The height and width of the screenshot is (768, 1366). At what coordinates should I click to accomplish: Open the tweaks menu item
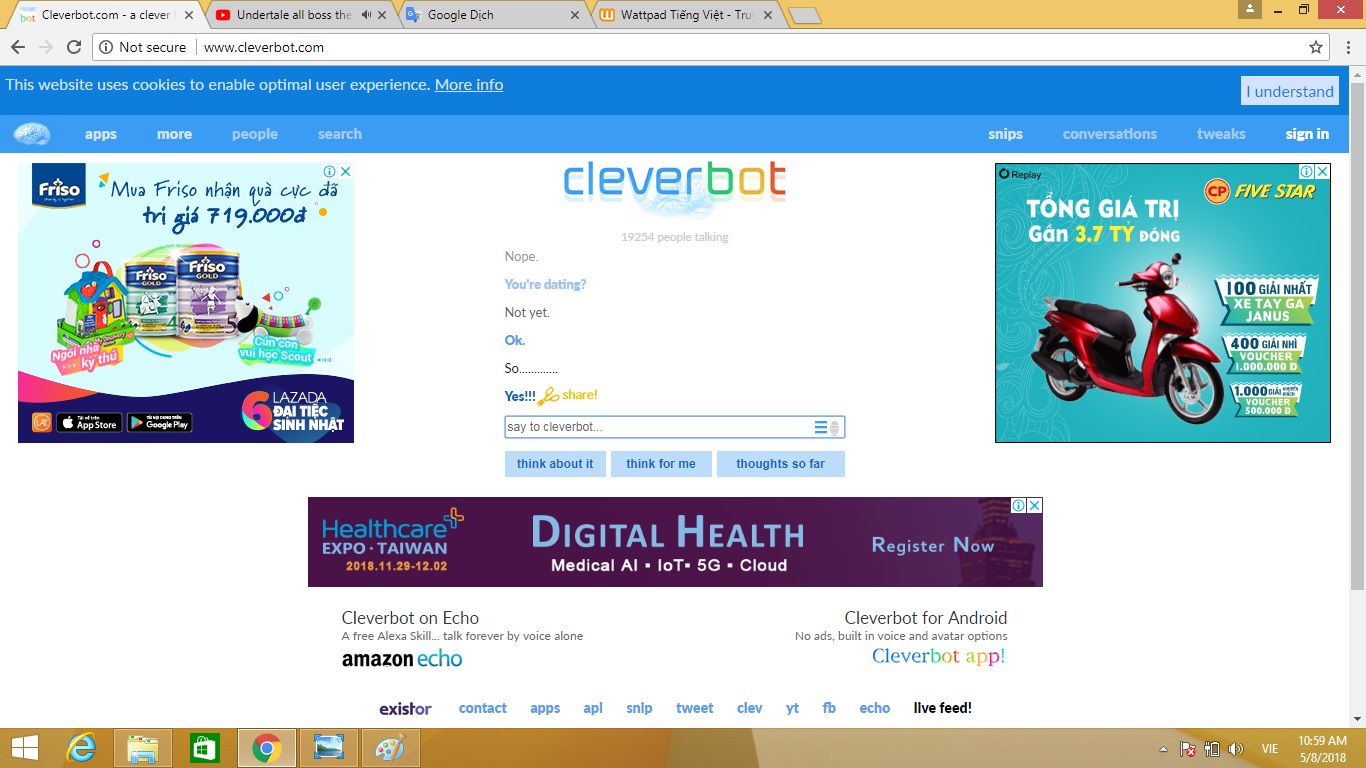[x=1221, y=134]
